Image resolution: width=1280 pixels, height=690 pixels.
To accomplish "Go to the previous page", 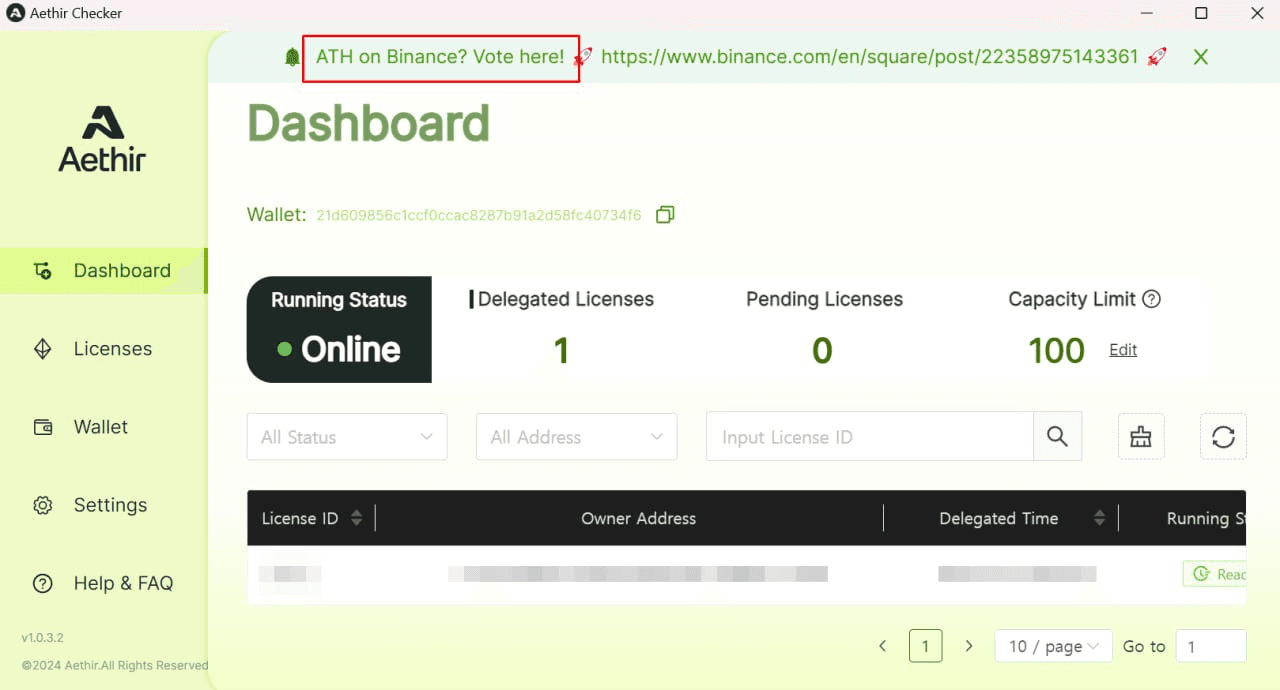I will [x=882, y=646].
